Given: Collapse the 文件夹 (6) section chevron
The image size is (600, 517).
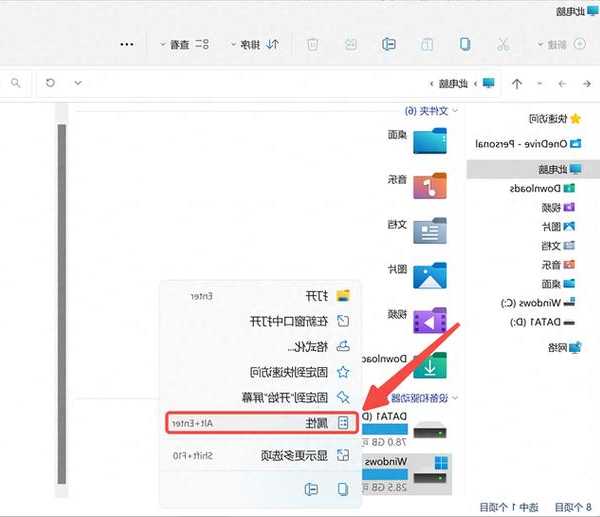Looking at the screenshot, I should (x=456, y=110).
